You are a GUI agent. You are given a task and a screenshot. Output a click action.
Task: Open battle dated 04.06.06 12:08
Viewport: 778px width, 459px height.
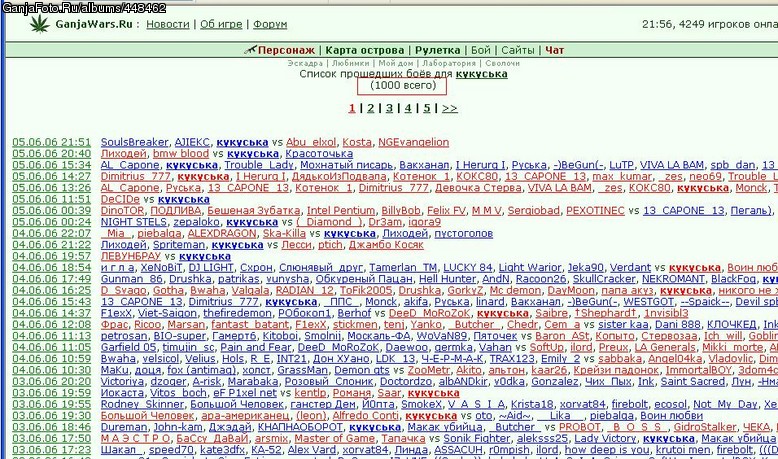coord(52,325)
